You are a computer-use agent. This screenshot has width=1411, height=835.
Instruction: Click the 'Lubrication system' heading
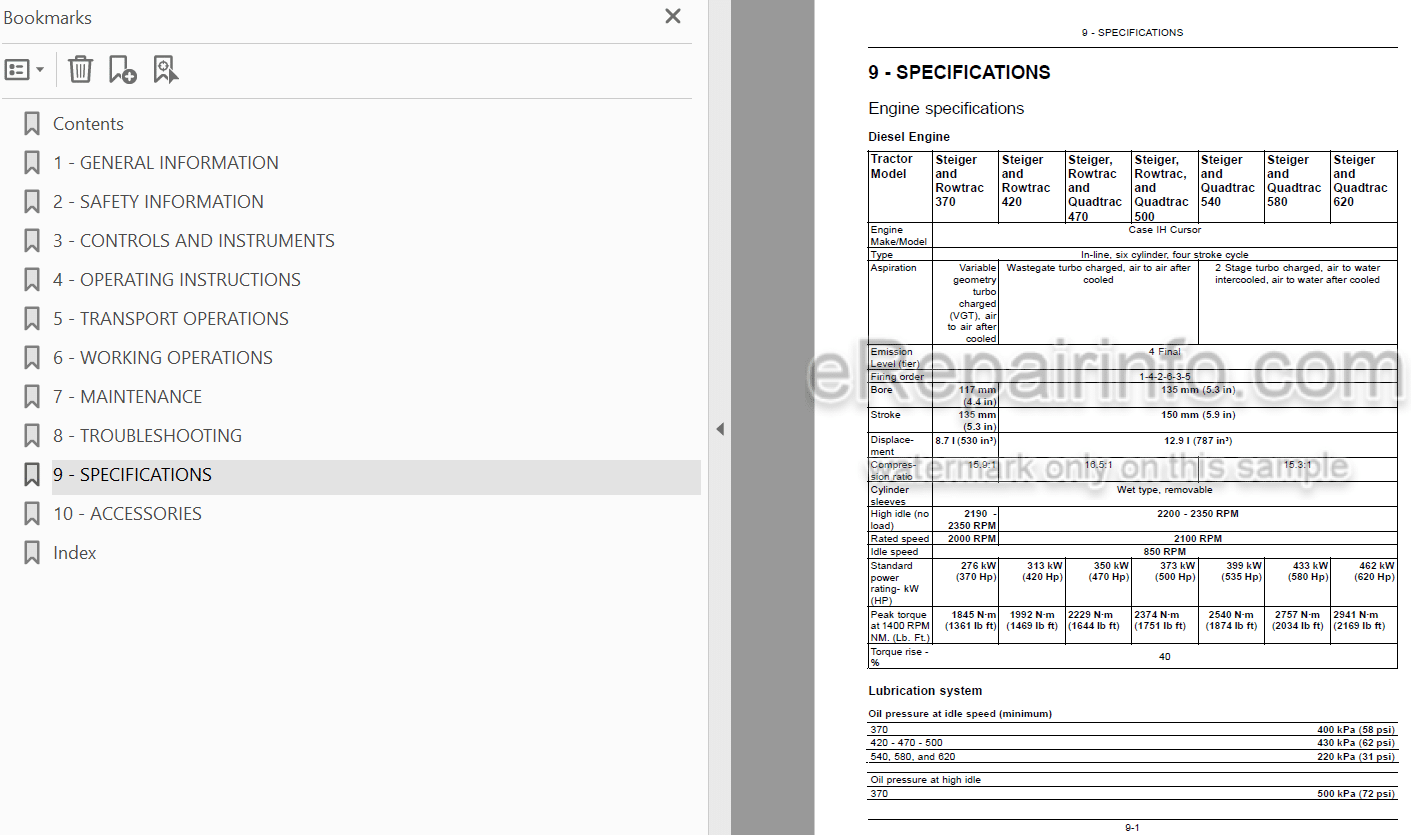click(x=925, y=691)
